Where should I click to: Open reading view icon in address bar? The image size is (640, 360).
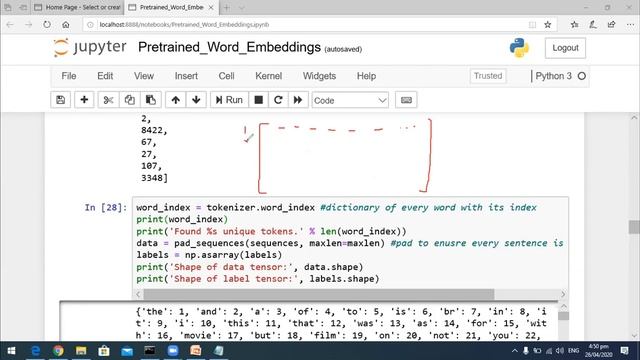pos(532,24)
